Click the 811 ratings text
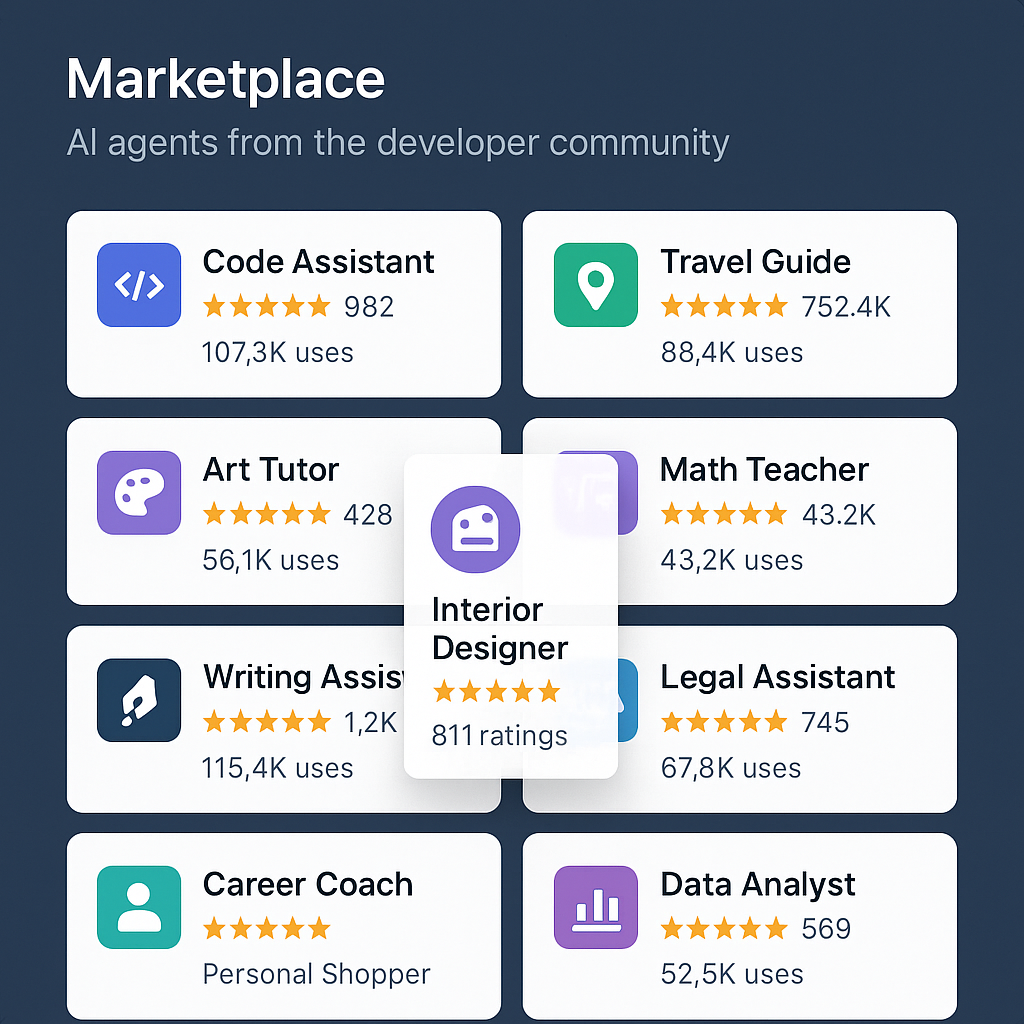 pos(500,736)
